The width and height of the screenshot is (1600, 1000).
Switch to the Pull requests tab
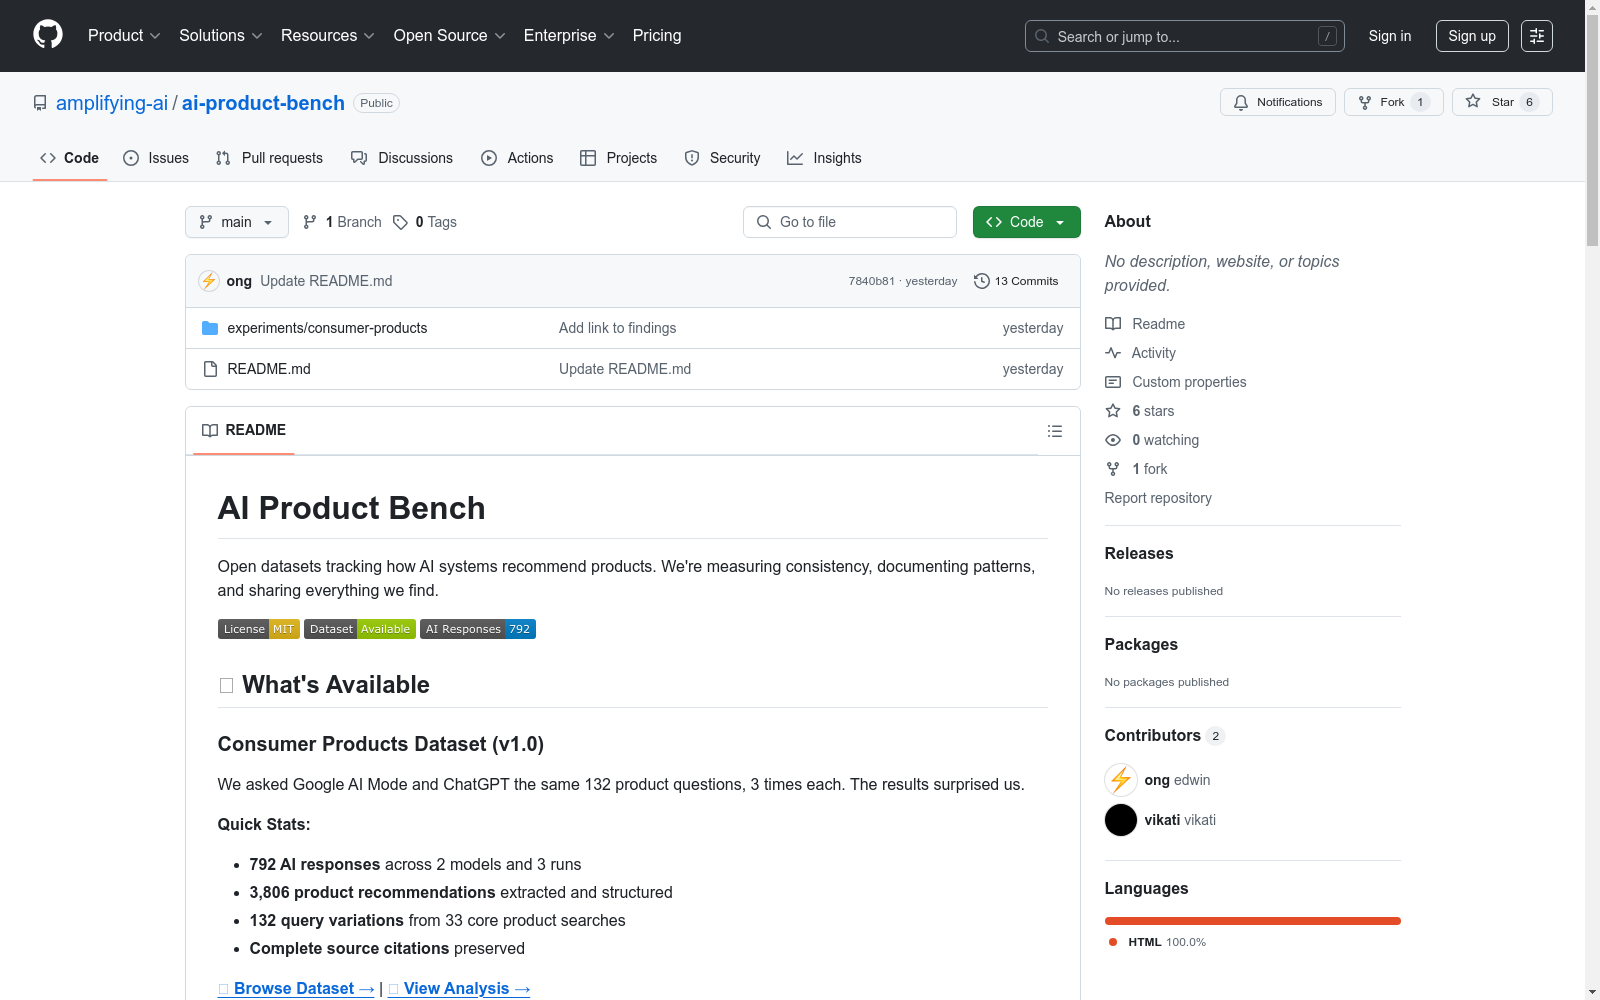click(269, 158)
